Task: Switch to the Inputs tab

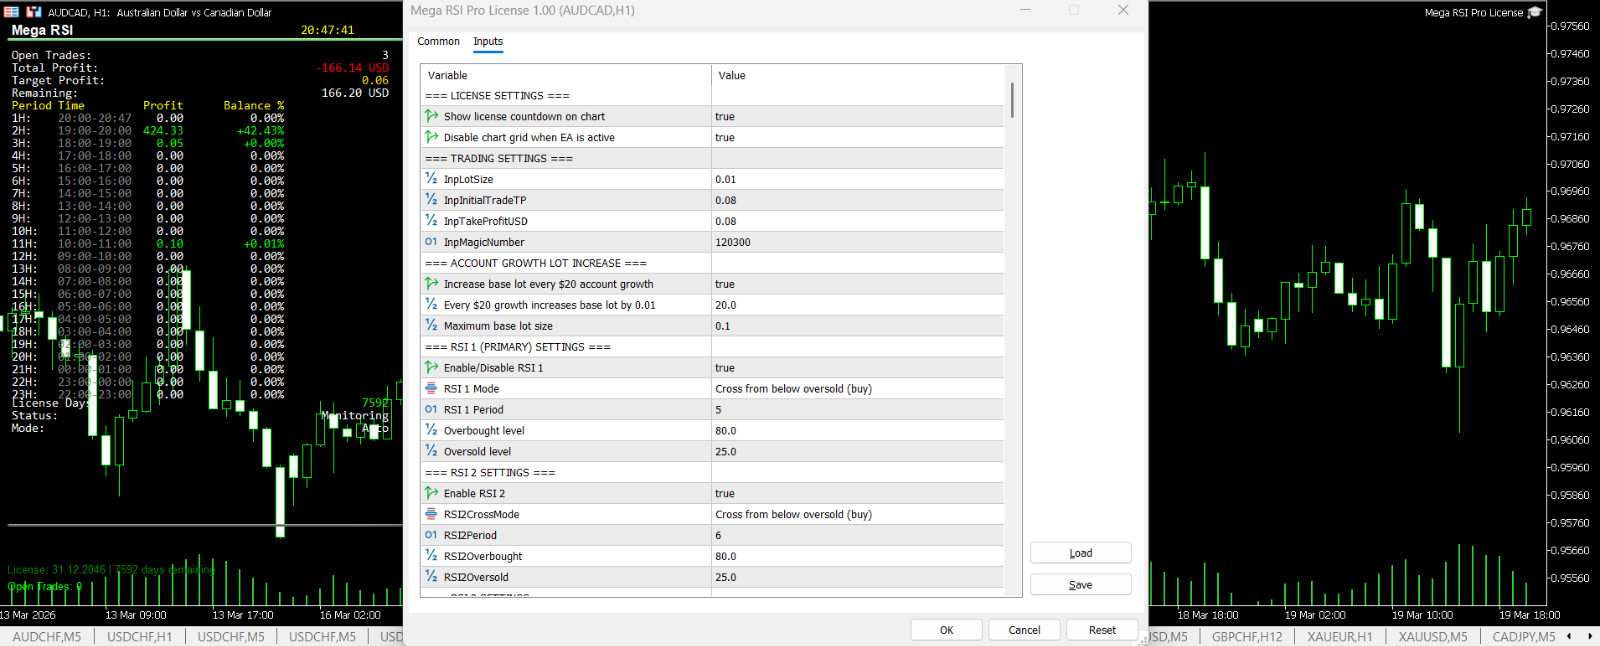Action: [488, 41]
